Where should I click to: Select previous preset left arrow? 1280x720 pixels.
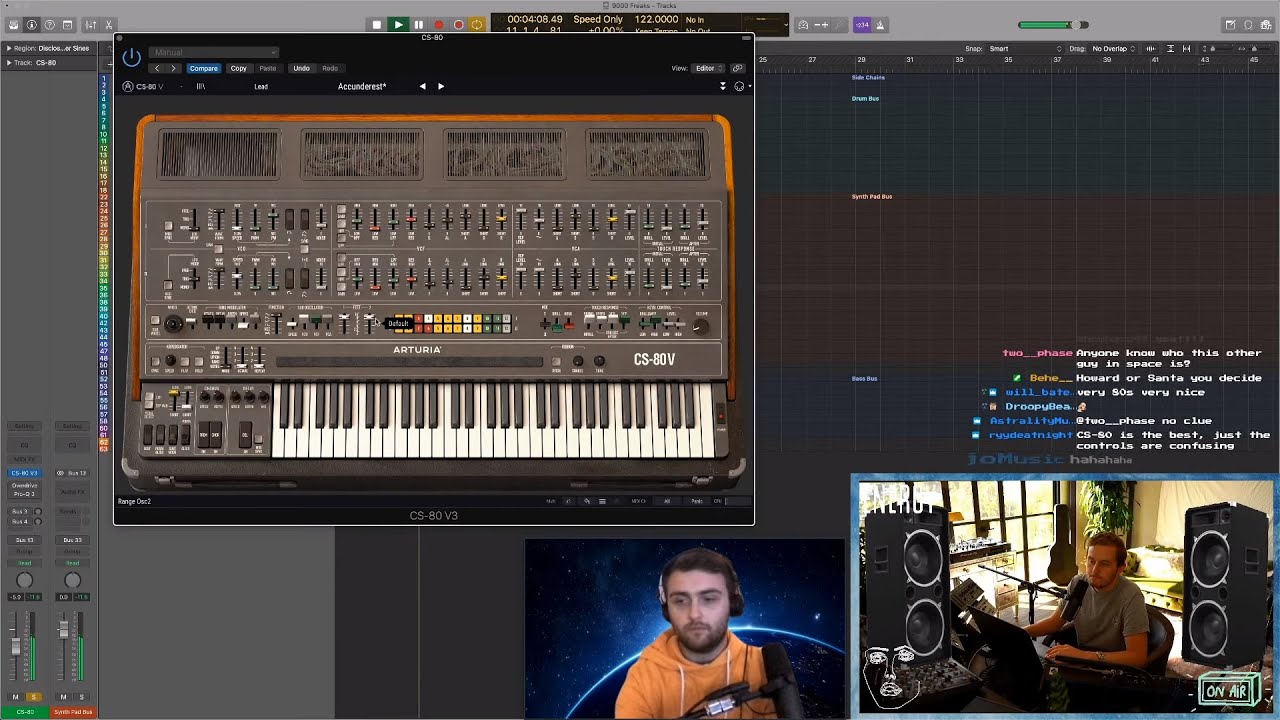(x=422, y=87)
